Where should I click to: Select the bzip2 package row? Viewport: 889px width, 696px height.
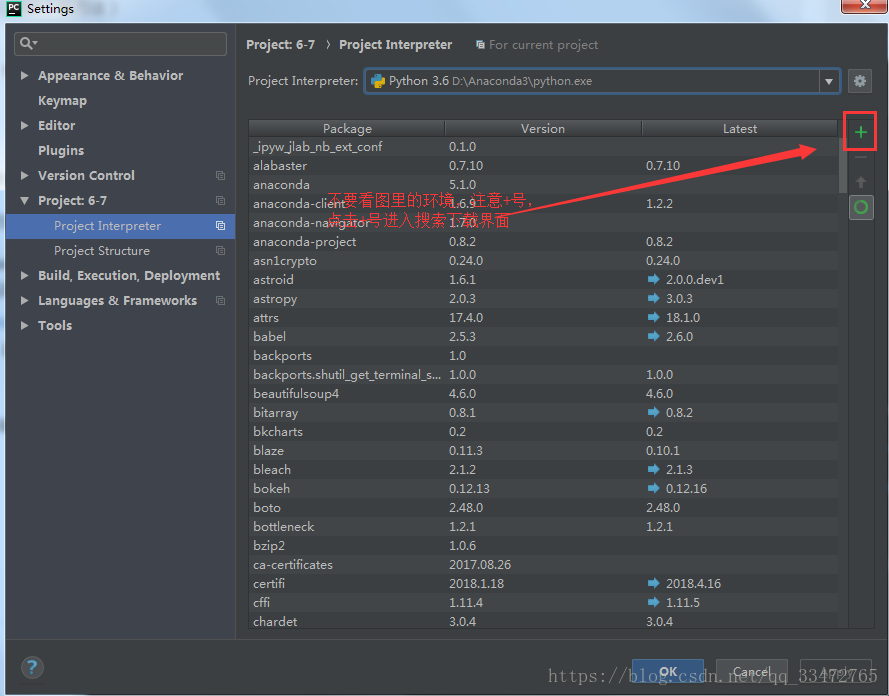point(543,545)
